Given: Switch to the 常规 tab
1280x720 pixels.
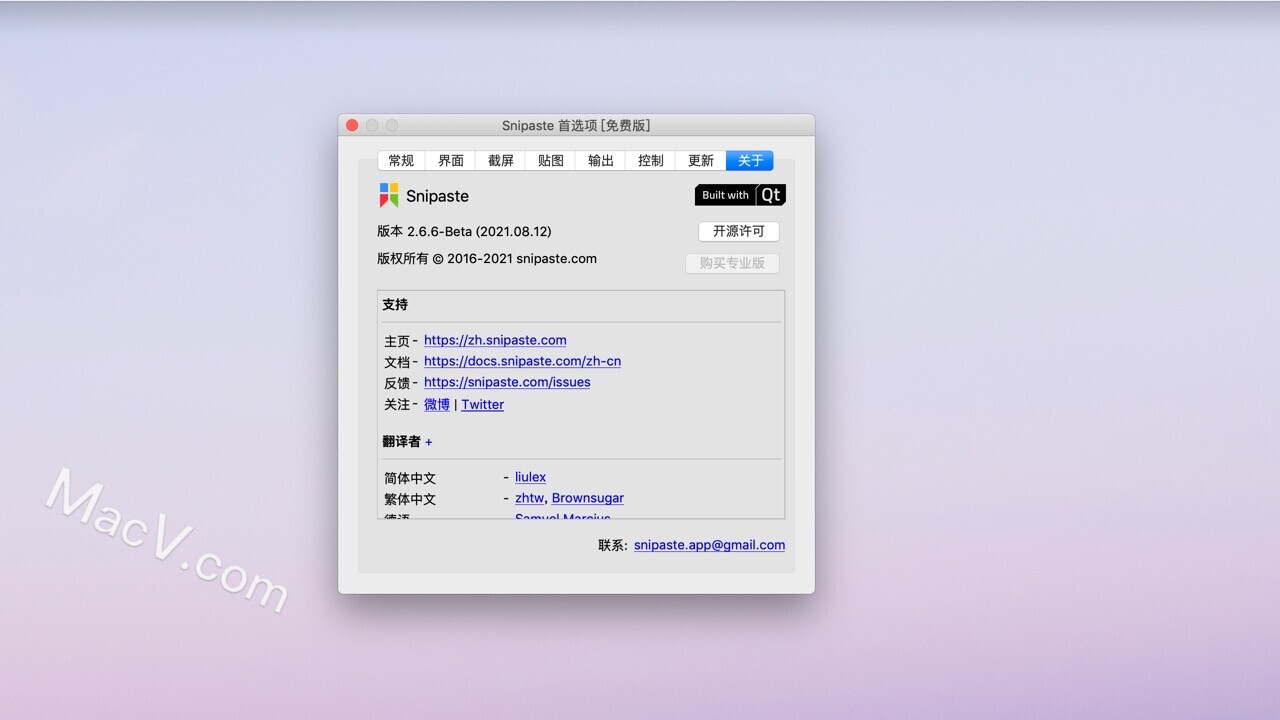Looking at the screenshot, I should point(401,160).
